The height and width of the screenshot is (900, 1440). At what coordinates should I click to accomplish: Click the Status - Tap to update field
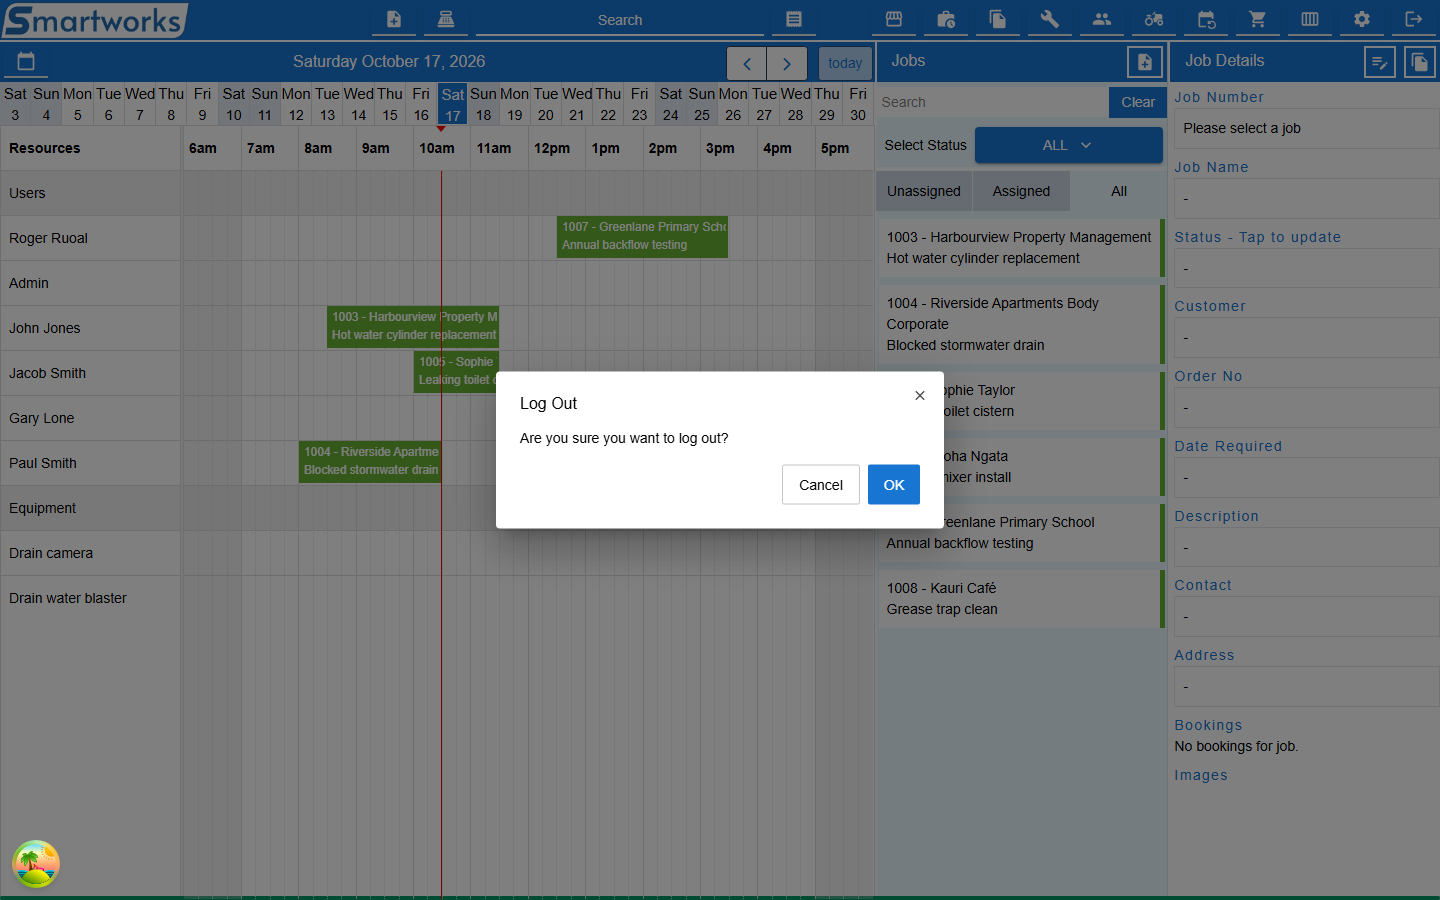coord(1306,269)
